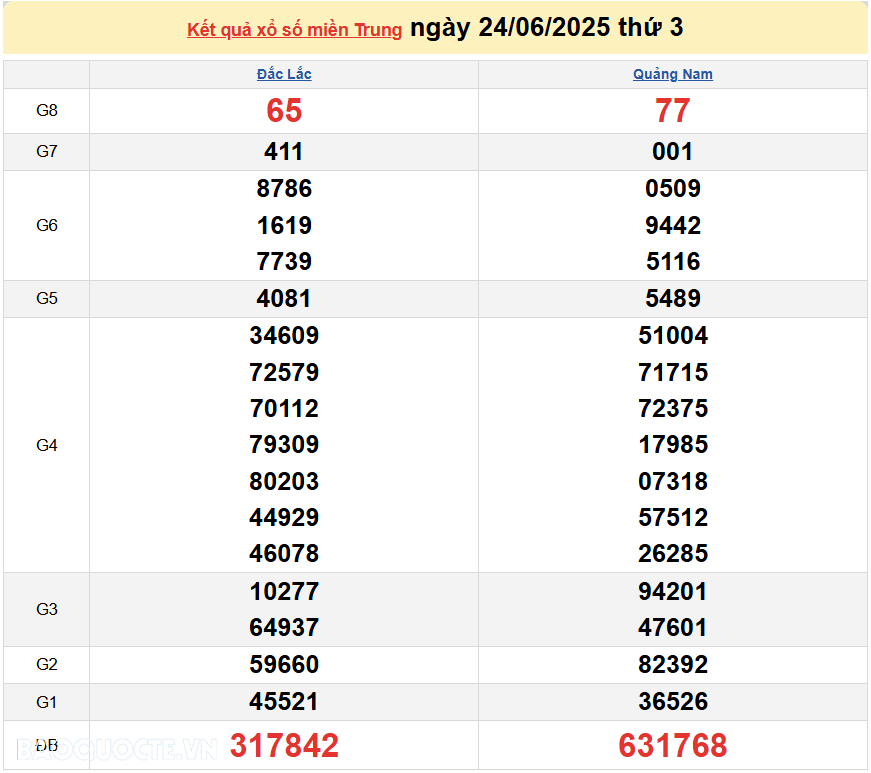The image size is (871, 773).
Task: Click the G7 row label
Action: coord(47,152)
